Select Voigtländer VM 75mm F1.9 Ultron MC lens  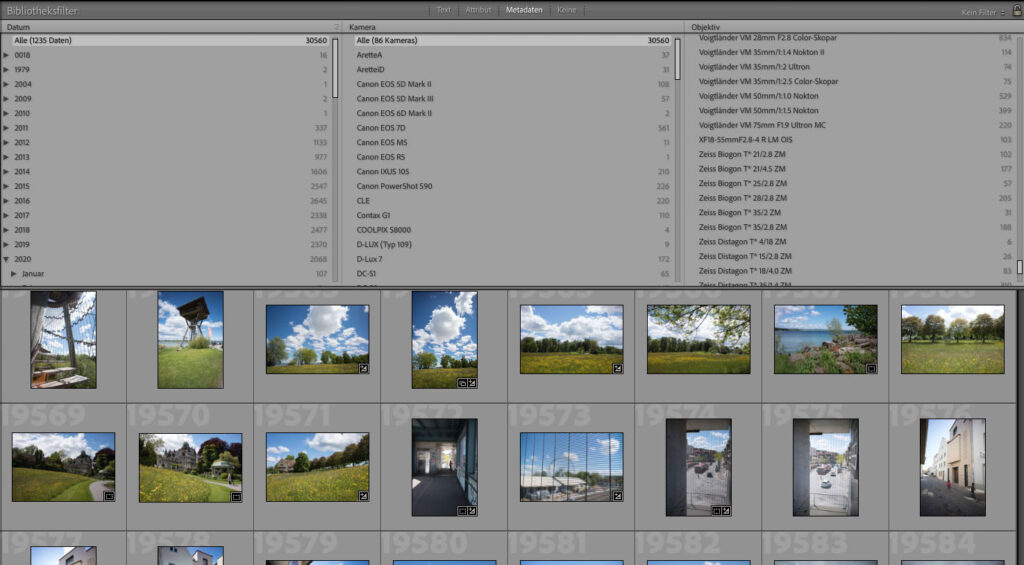click(855, 125)
